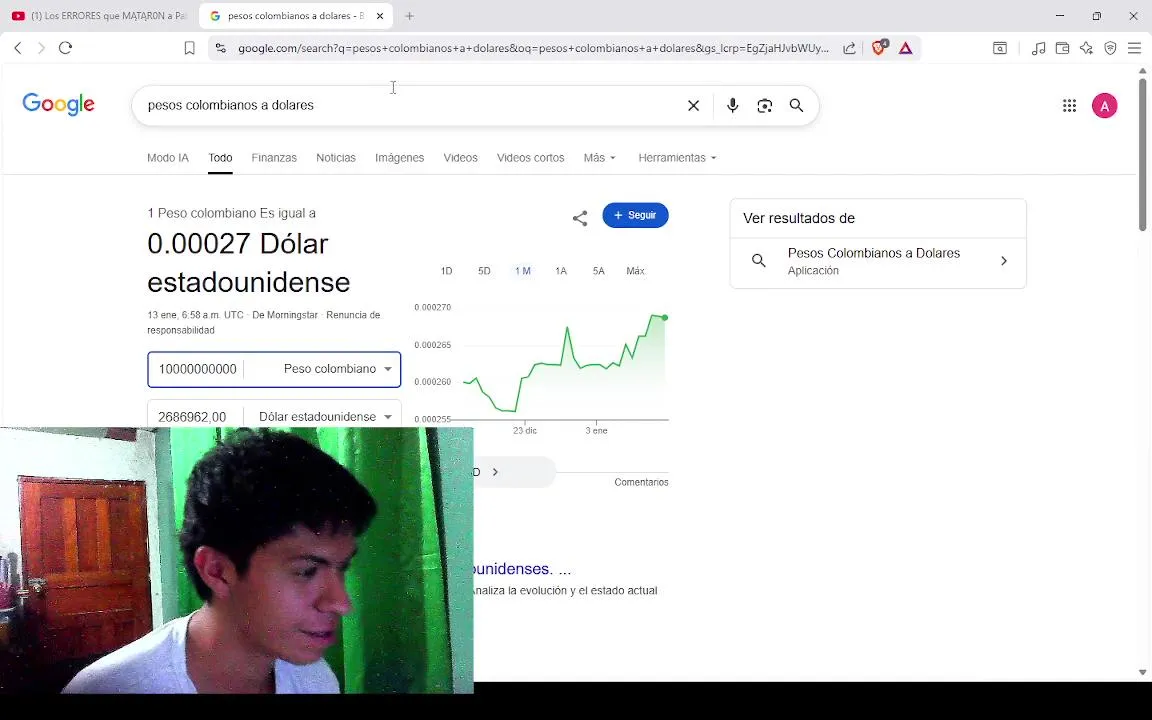
Task: Click the Google search text box
Action: [x=411, y=105]
